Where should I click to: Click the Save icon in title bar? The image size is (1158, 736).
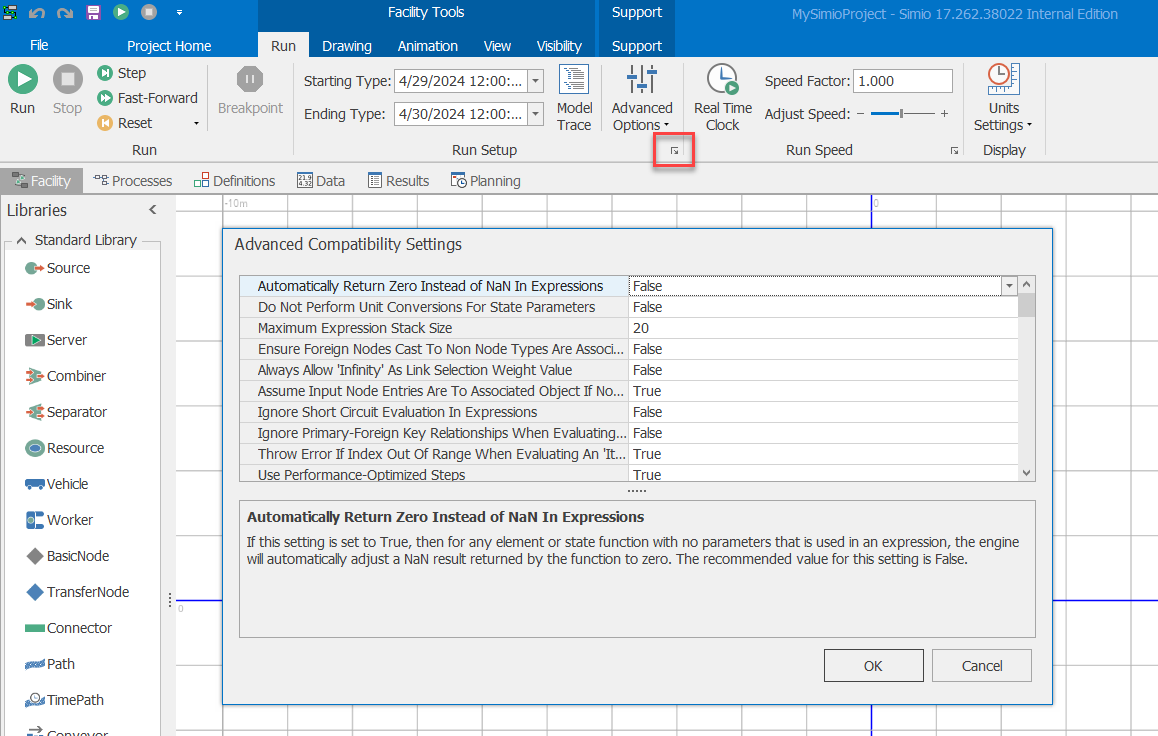coord(93,13)
